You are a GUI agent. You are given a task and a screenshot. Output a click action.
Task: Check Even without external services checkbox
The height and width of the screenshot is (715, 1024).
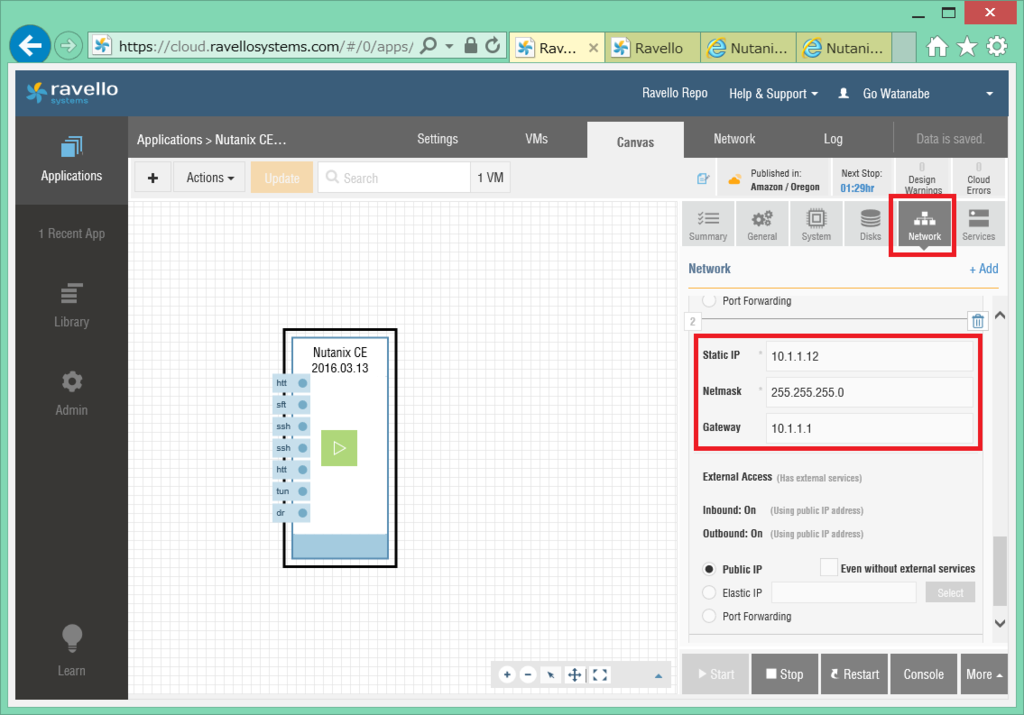tap(829, 567)
